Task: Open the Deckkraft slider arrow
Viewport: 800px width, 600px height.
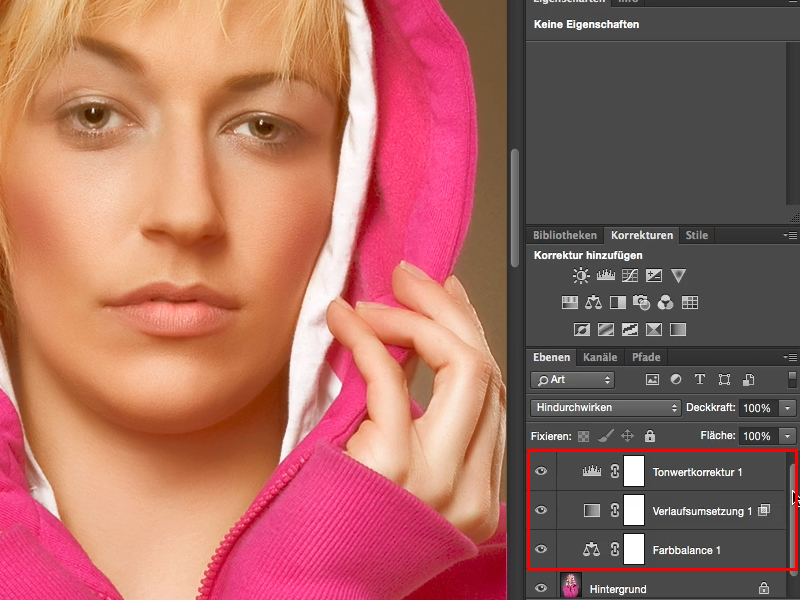Action: [x=787, y=408]
